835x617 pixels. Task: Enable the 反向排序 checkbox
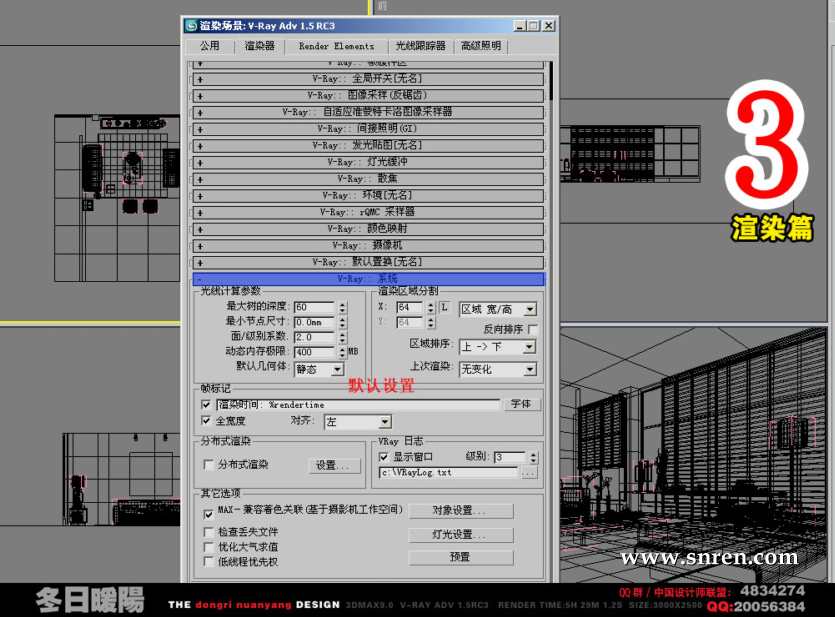pos(531,329)
